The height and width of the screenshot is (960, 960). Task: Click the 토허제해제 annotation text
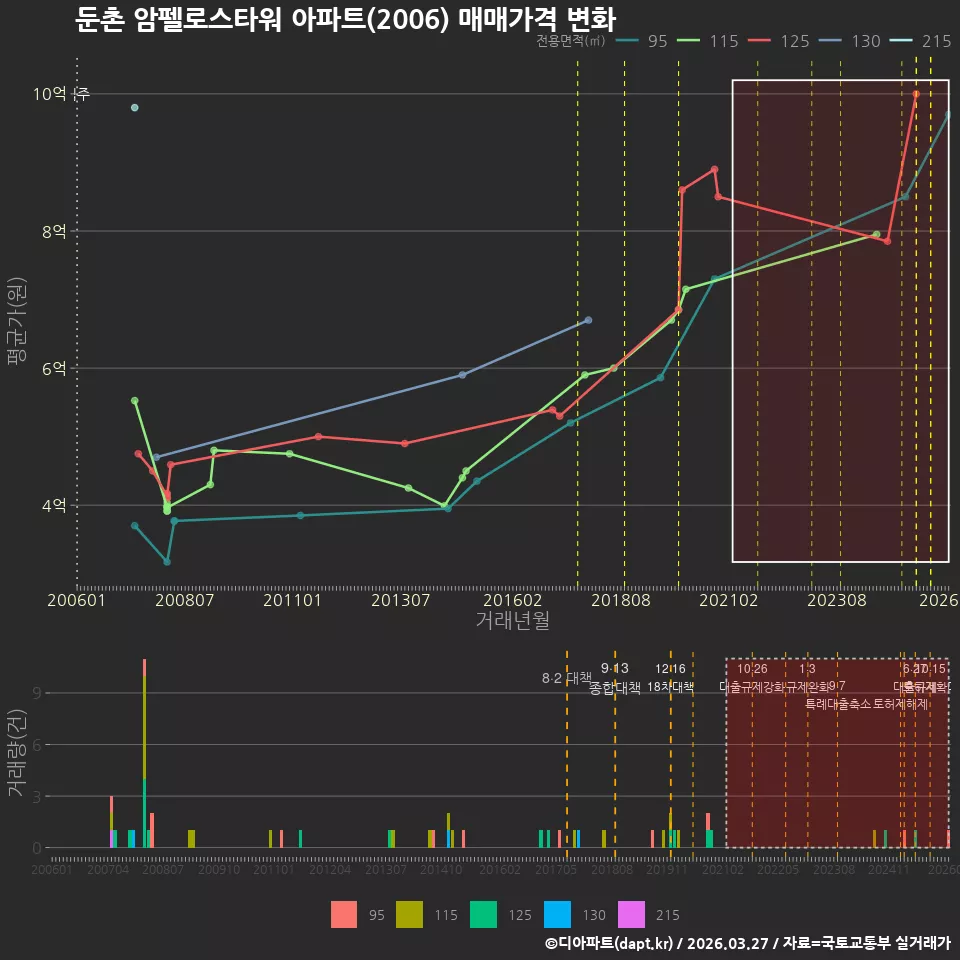(901, 704)
